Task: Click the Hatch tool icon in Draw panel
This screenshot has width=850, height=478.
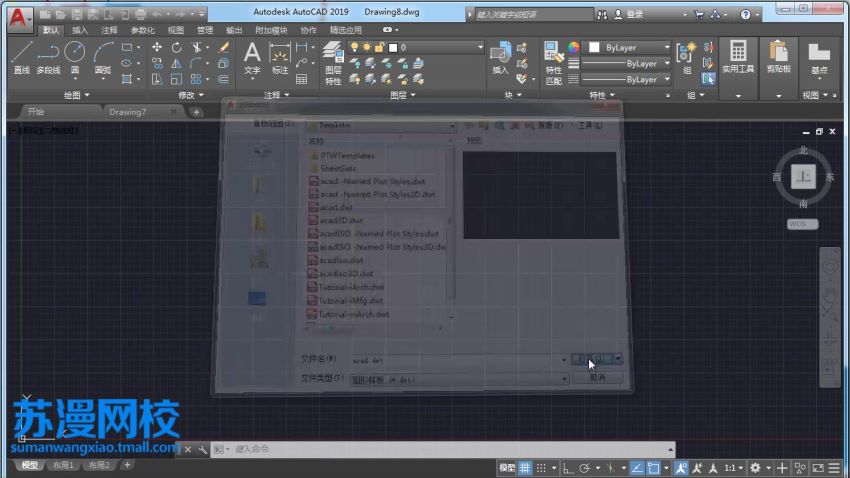Action: pos(127,80)
